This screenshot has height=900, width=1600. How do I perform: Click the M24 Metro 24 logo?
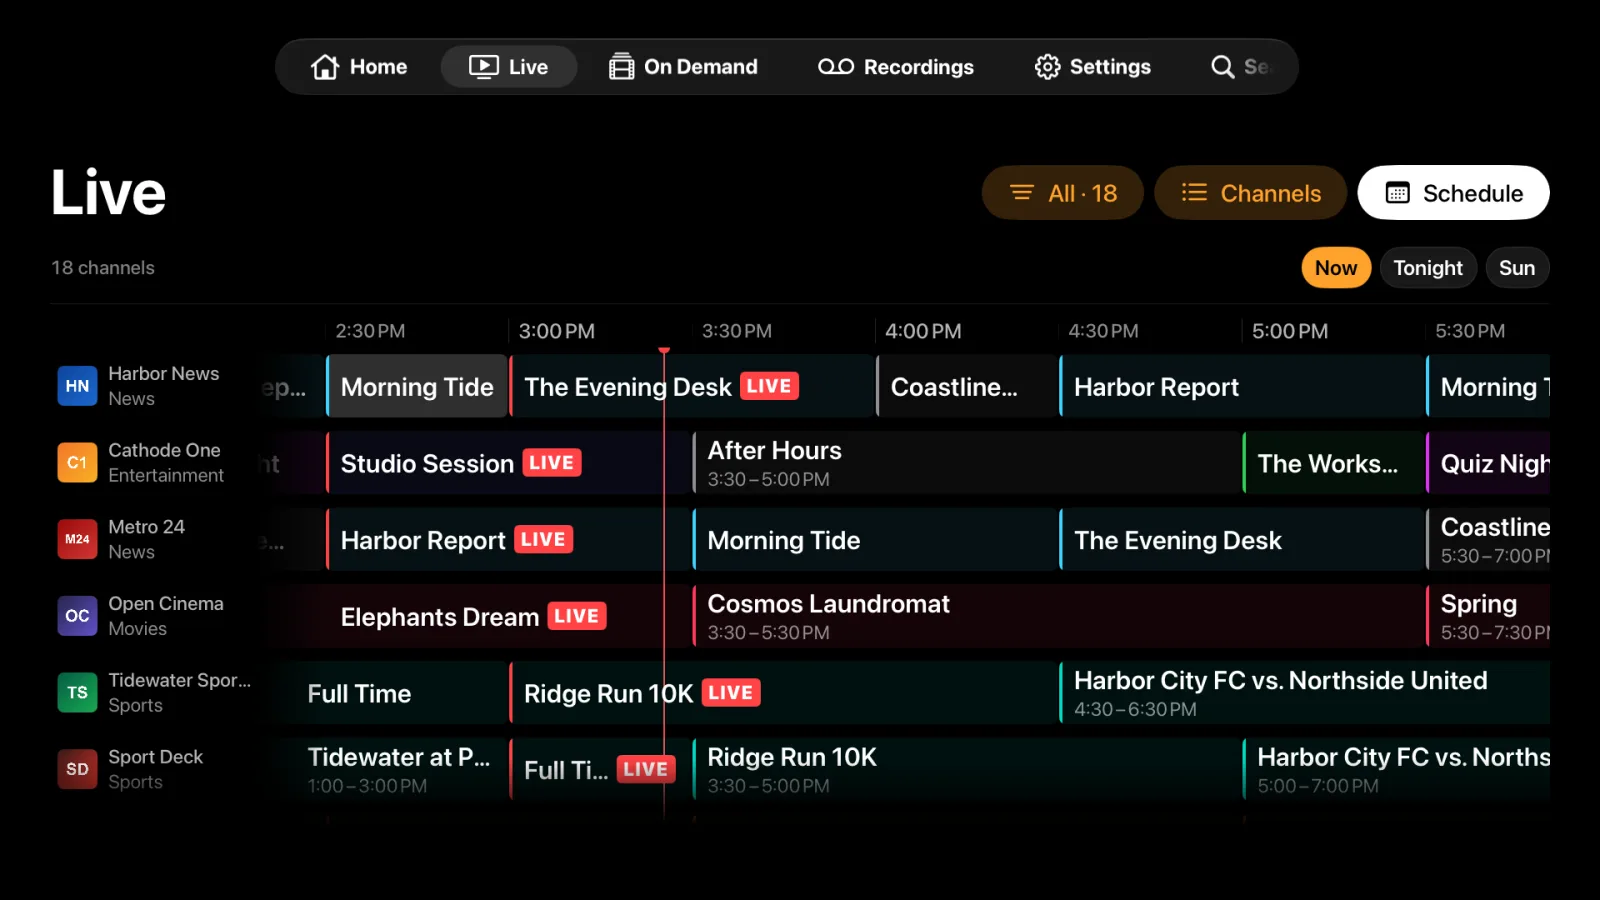click(x=77, y=539)
